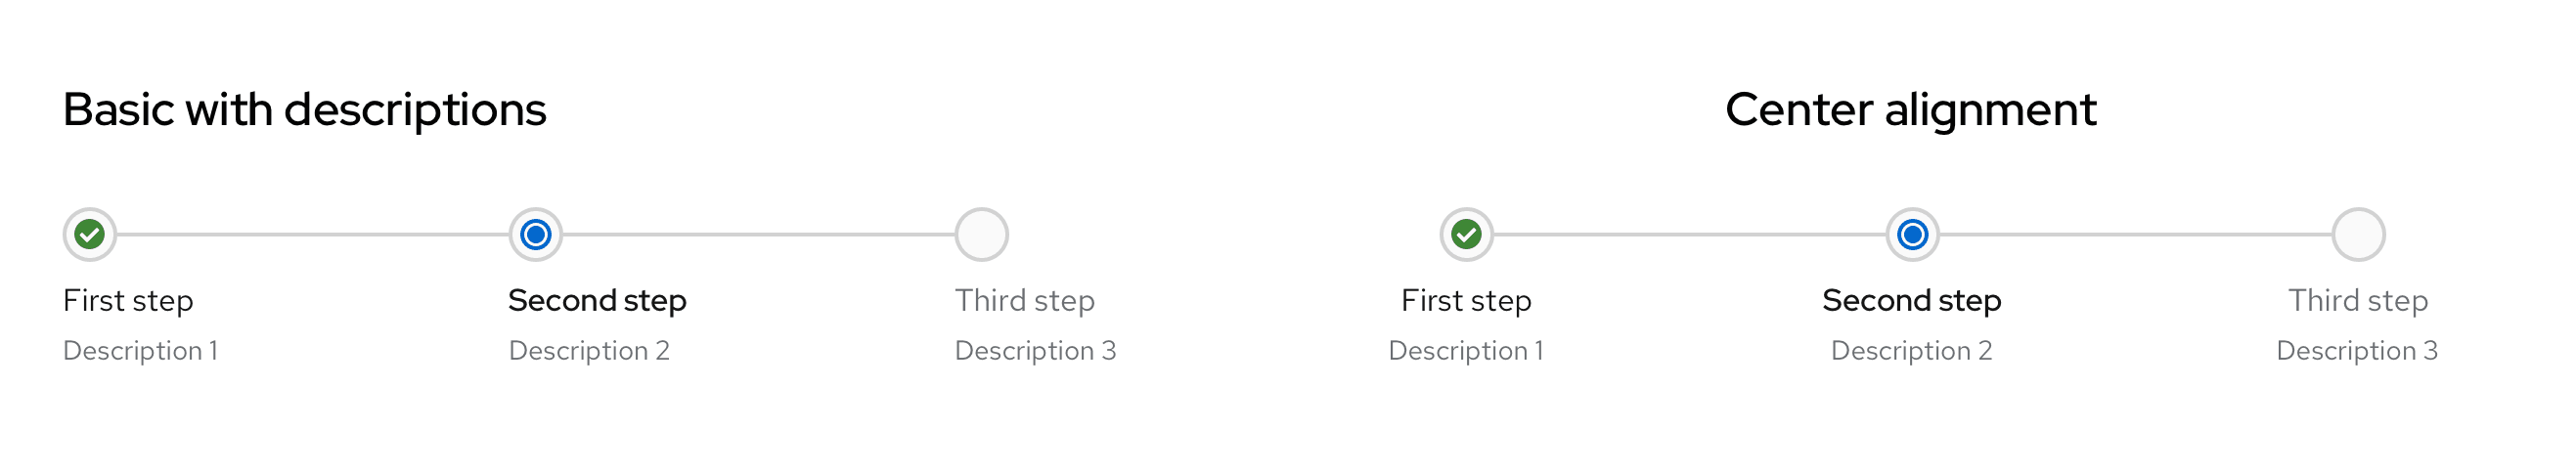The image size is (2576, 473).
Task: Click "Description 1" text in the left-aligned stepper
Action: pyautogui.click(x=140, y=350)
